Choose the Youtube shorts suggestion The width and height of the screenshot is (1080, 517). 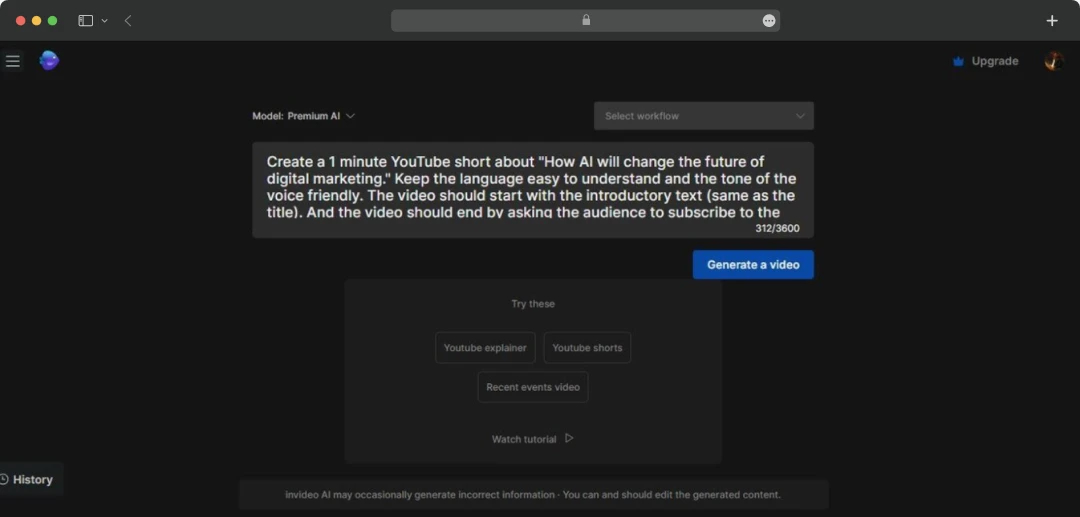click(587, 348)
